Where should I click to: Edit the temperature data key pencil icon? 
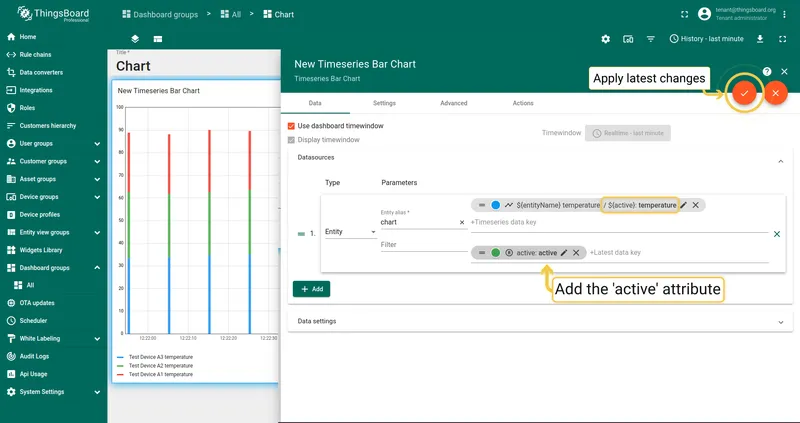[x=684, y=205]
